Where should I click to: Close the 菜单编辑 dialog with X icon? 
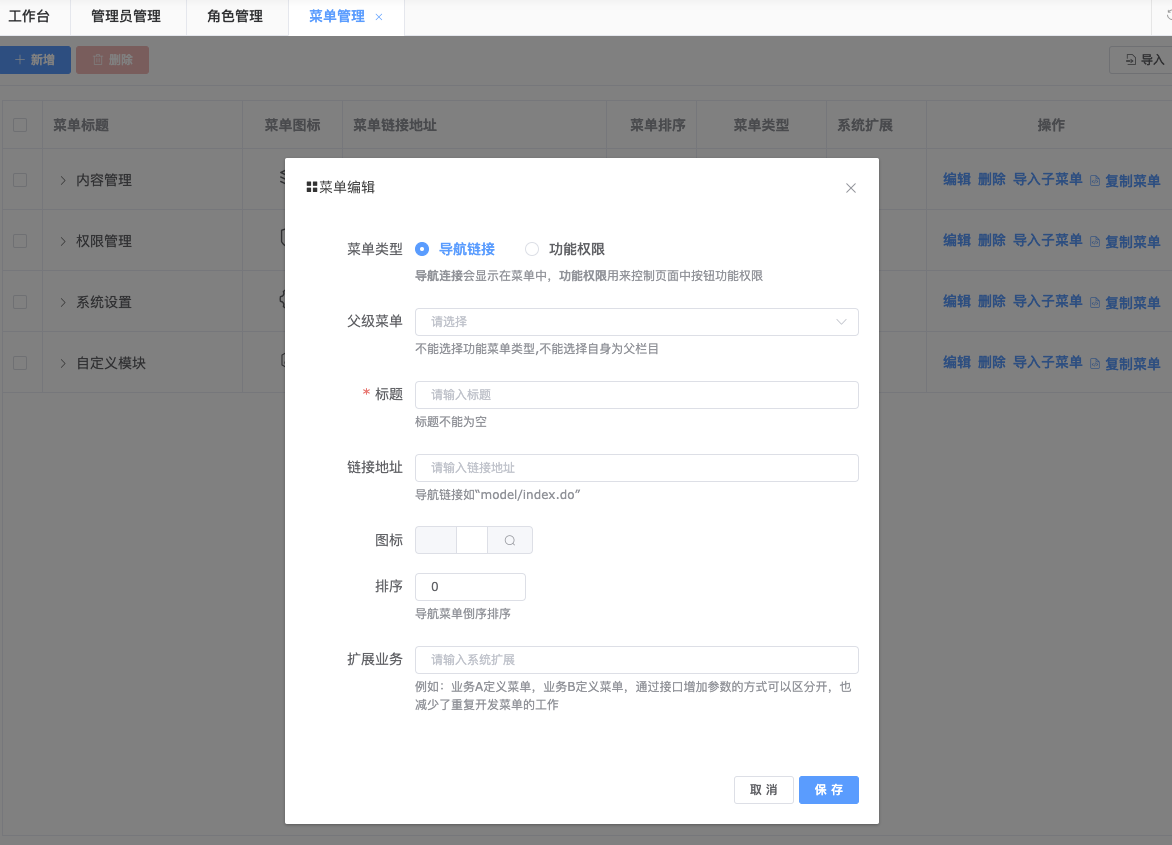point(851,188)
